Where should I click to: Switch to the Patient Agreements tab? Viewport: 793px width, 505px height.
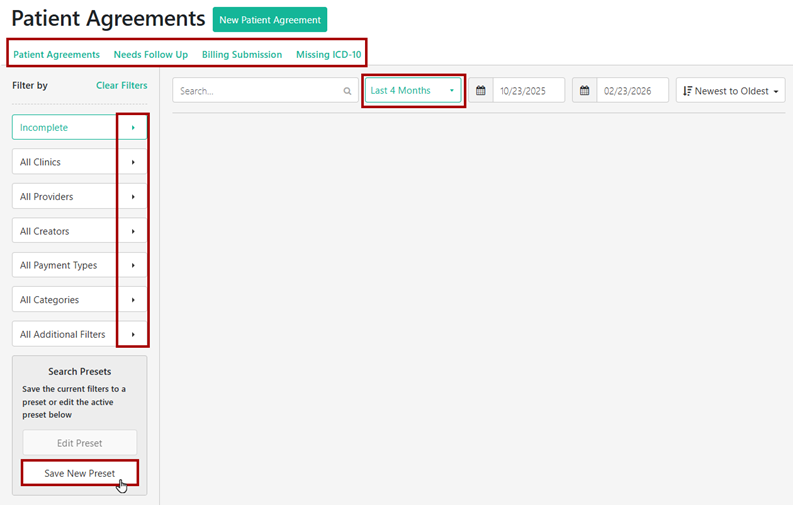tap(56, 54)
